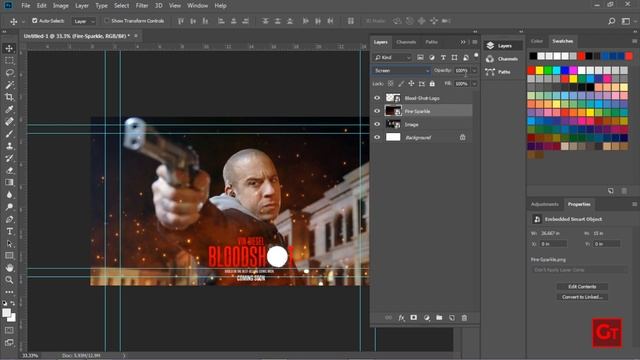Open collapsed Channels panel button

[503, 59]
